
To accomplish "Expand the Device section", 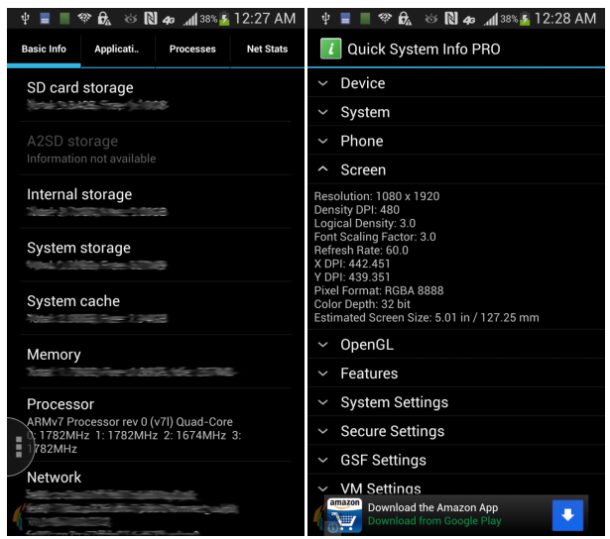I will coord(361,83).
